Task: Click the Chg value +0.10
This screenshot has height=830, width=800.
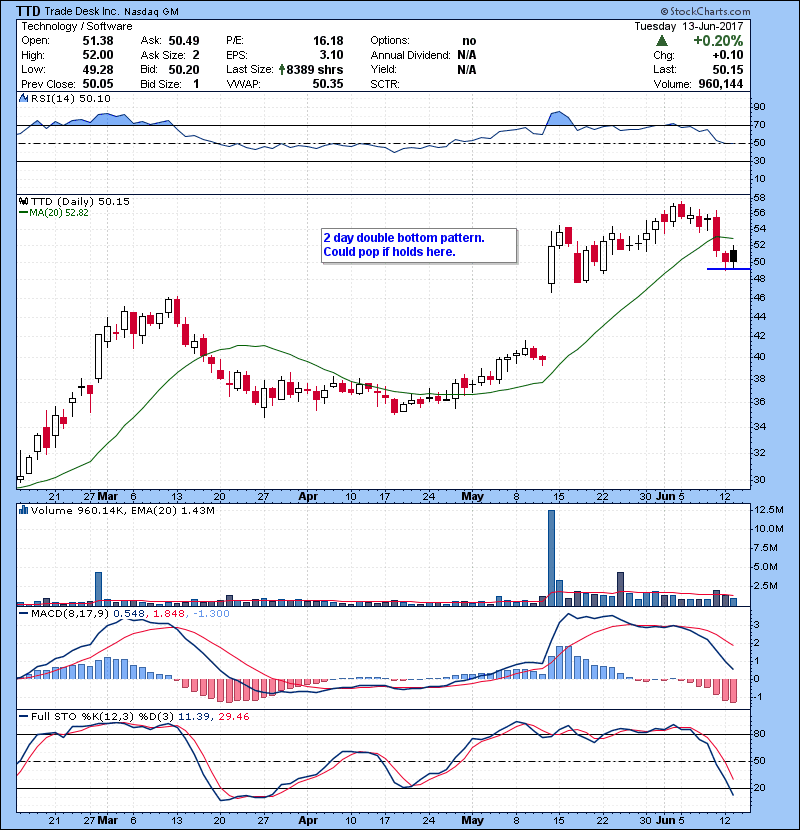Action: click(x=727, y=55)
